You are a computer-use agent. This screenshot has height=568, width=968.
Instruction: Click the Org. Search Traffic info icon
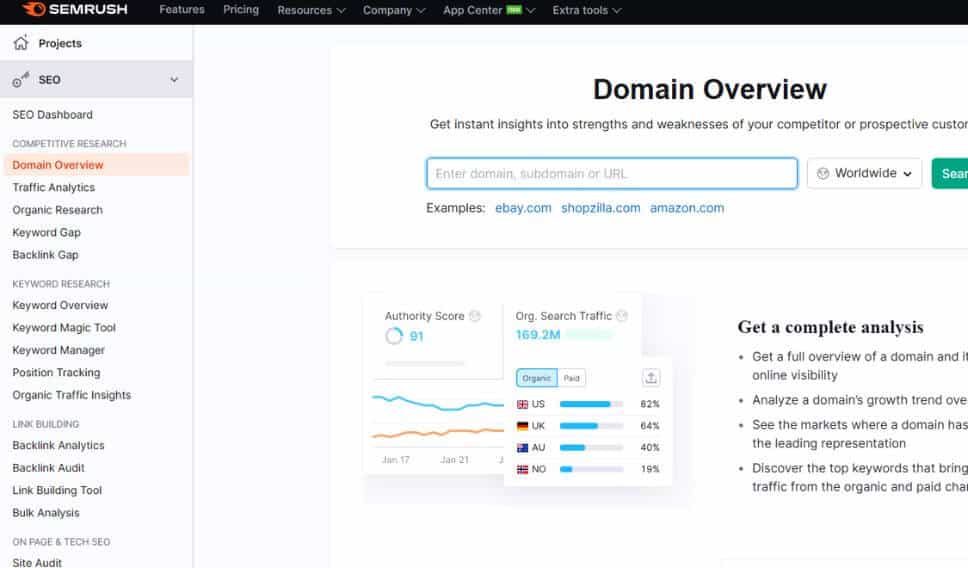[622, 316]
